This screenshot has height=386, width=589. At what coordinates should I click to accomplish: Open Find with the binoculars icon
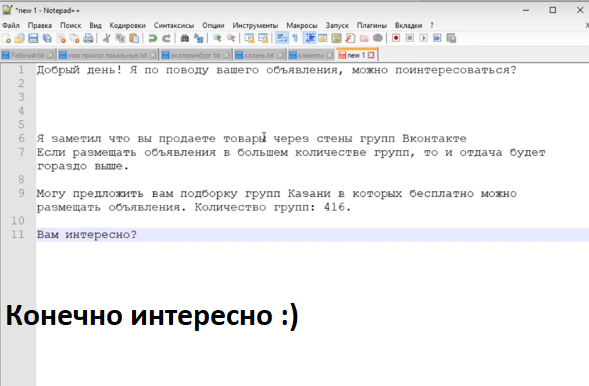point(185,38)
